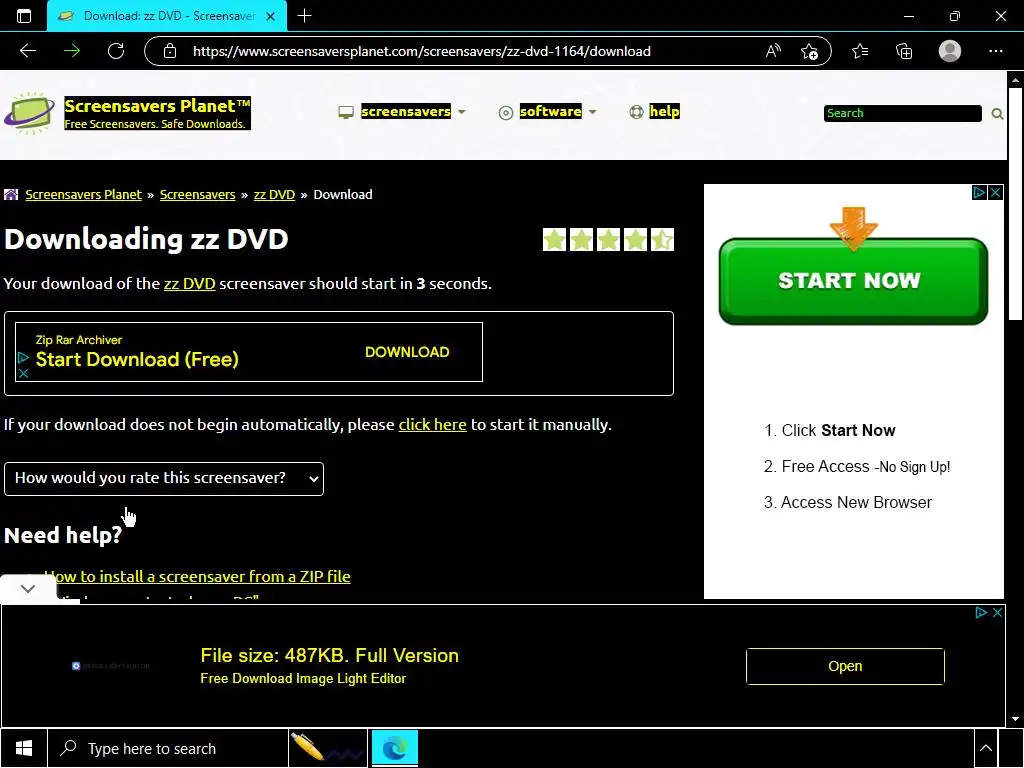
Task: Click 'click here' to start manually
Action: [432, 424]
